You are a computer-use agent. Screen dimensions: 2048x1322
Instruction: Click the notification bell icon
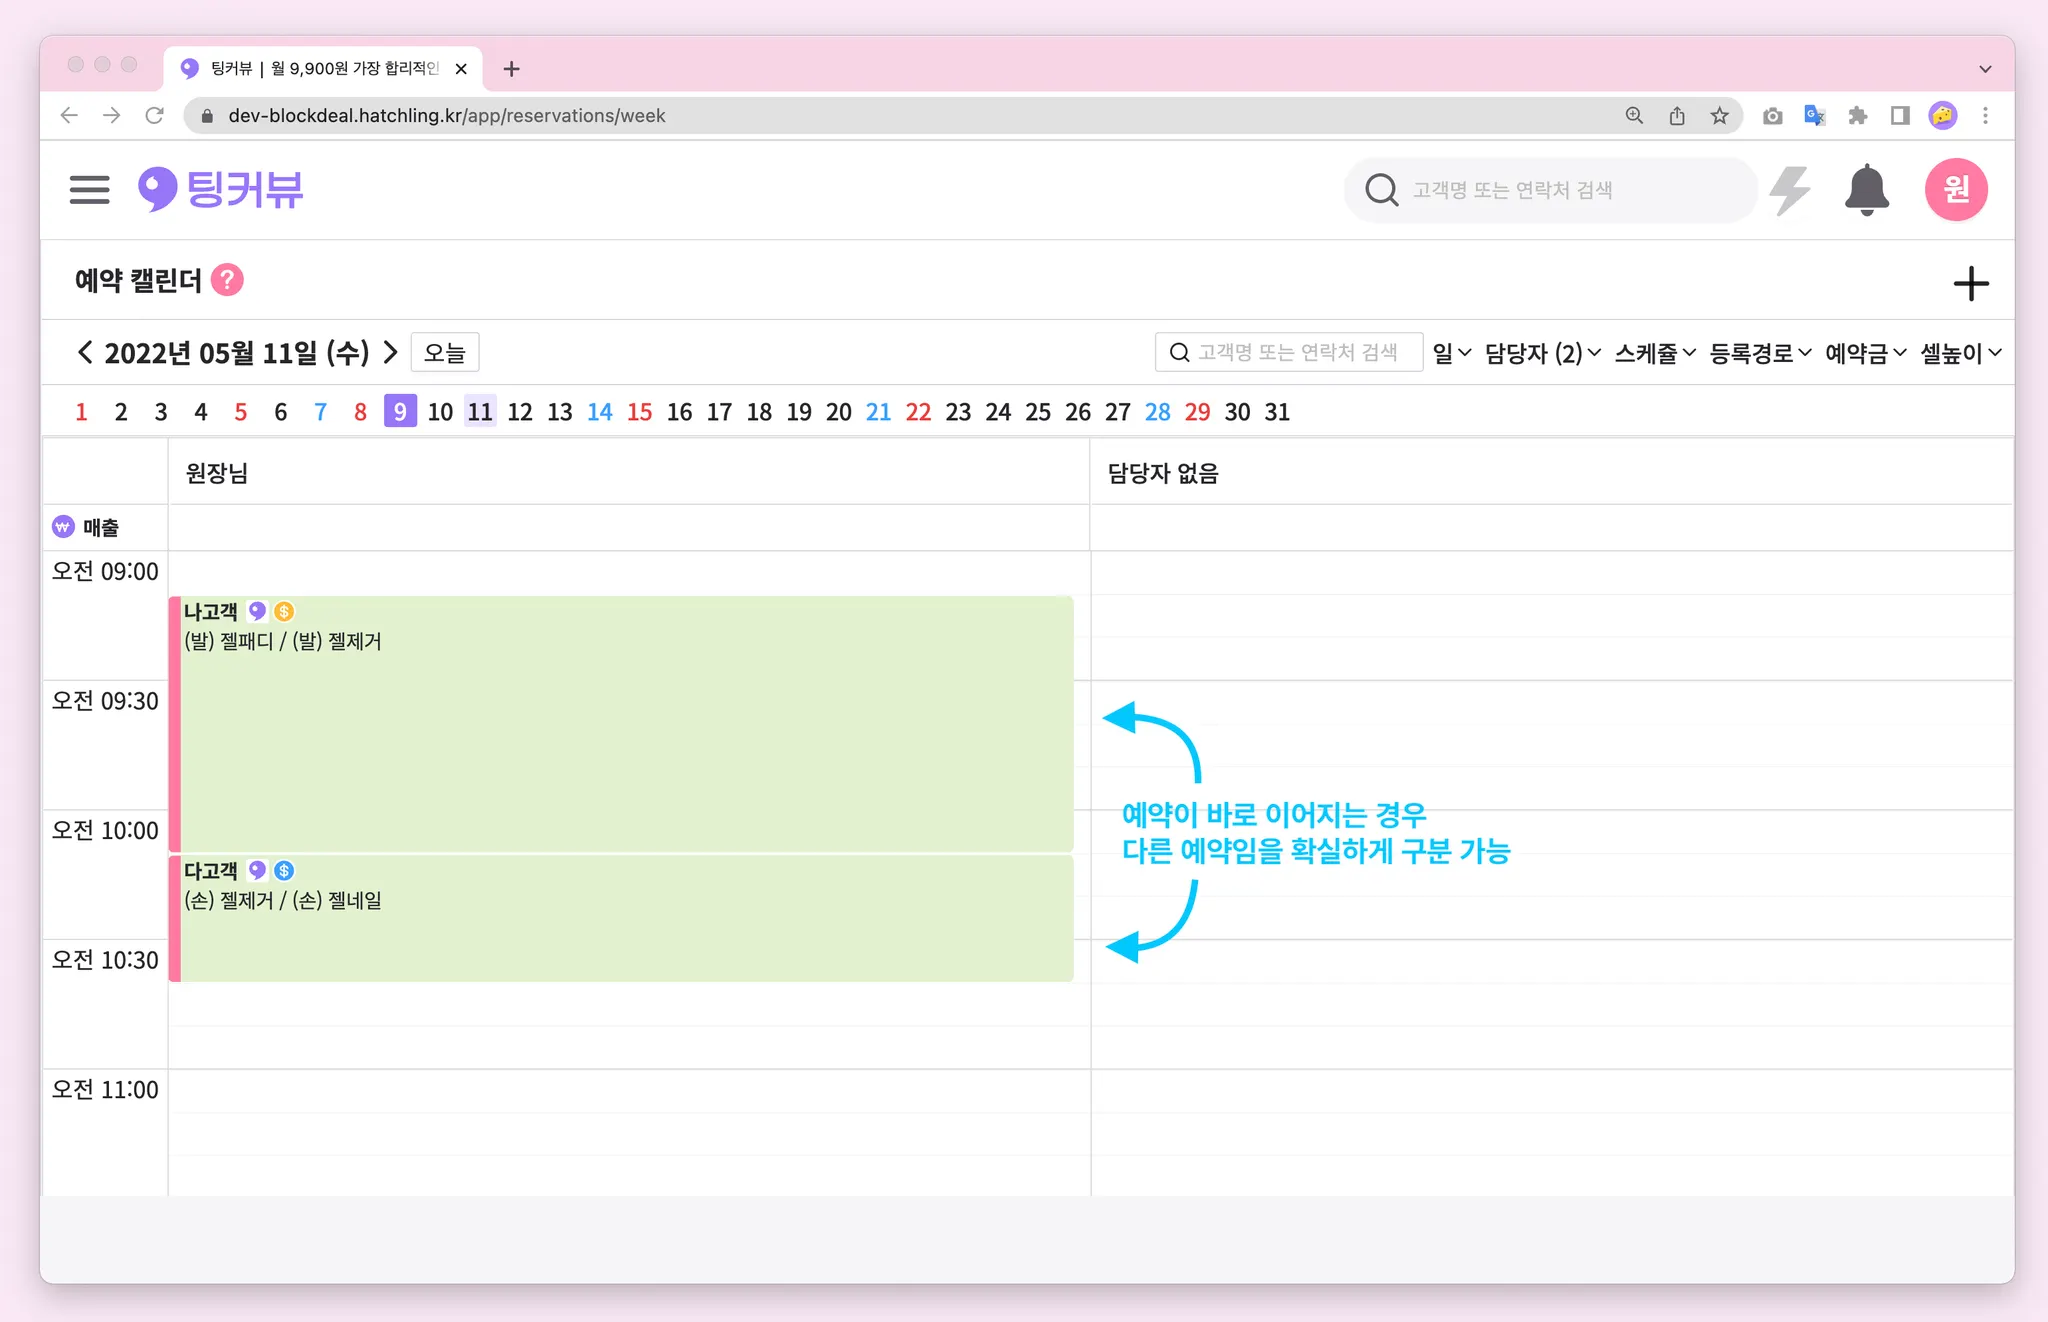coord(1866,190)
